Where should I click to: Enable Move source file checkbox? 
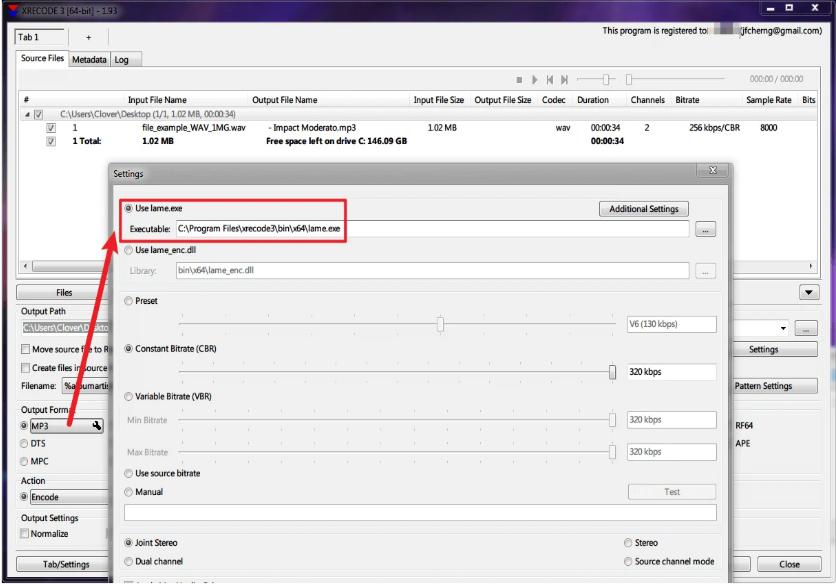coord(25,349)
